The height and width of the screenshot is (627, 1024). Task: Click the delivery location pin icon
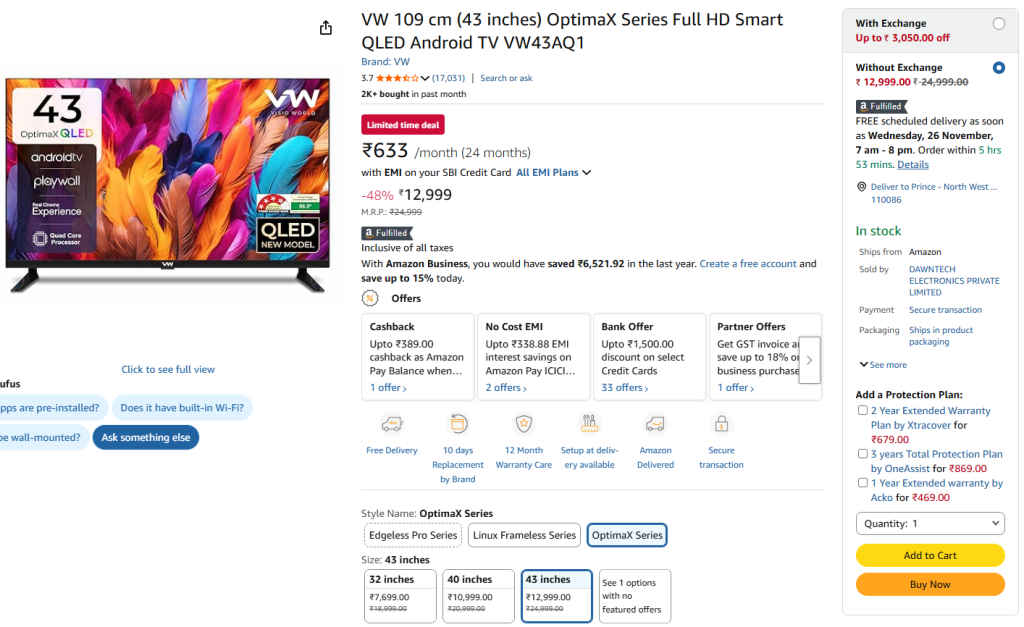pyautogui.click(x=863, y=186)
